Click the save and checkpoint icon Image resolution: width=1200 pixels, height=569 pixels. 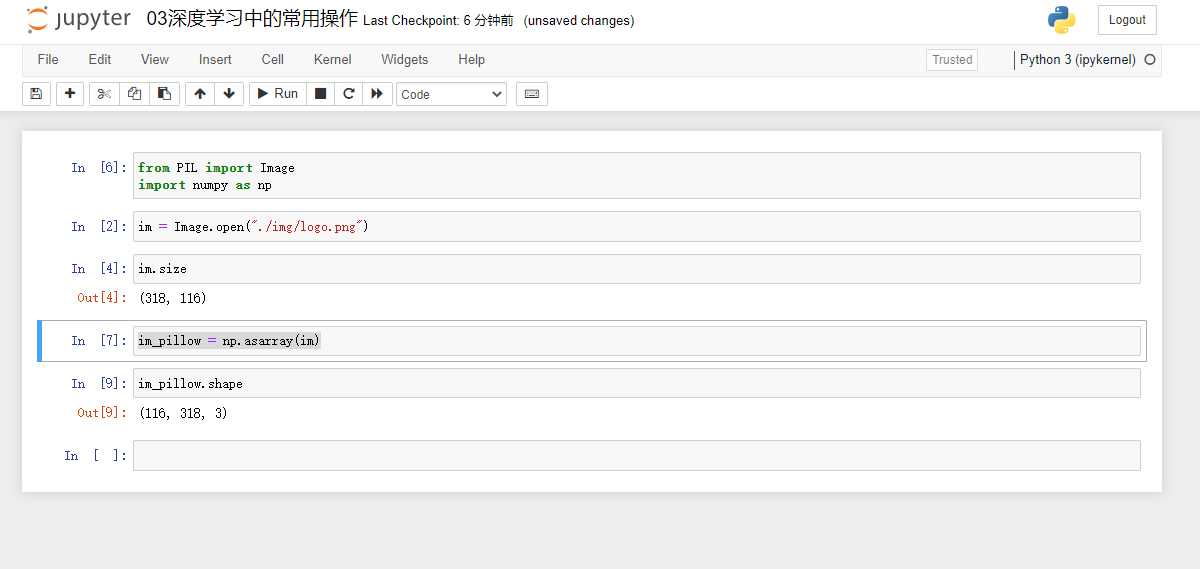36,94
